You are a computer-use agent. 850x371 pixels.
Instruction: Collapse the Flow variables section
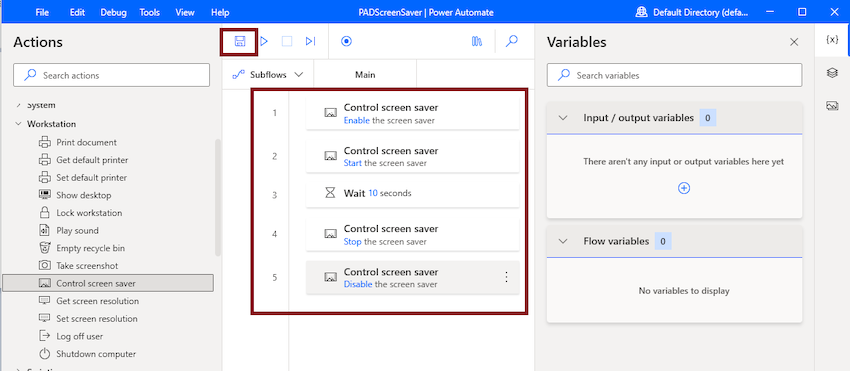(563, 241)
